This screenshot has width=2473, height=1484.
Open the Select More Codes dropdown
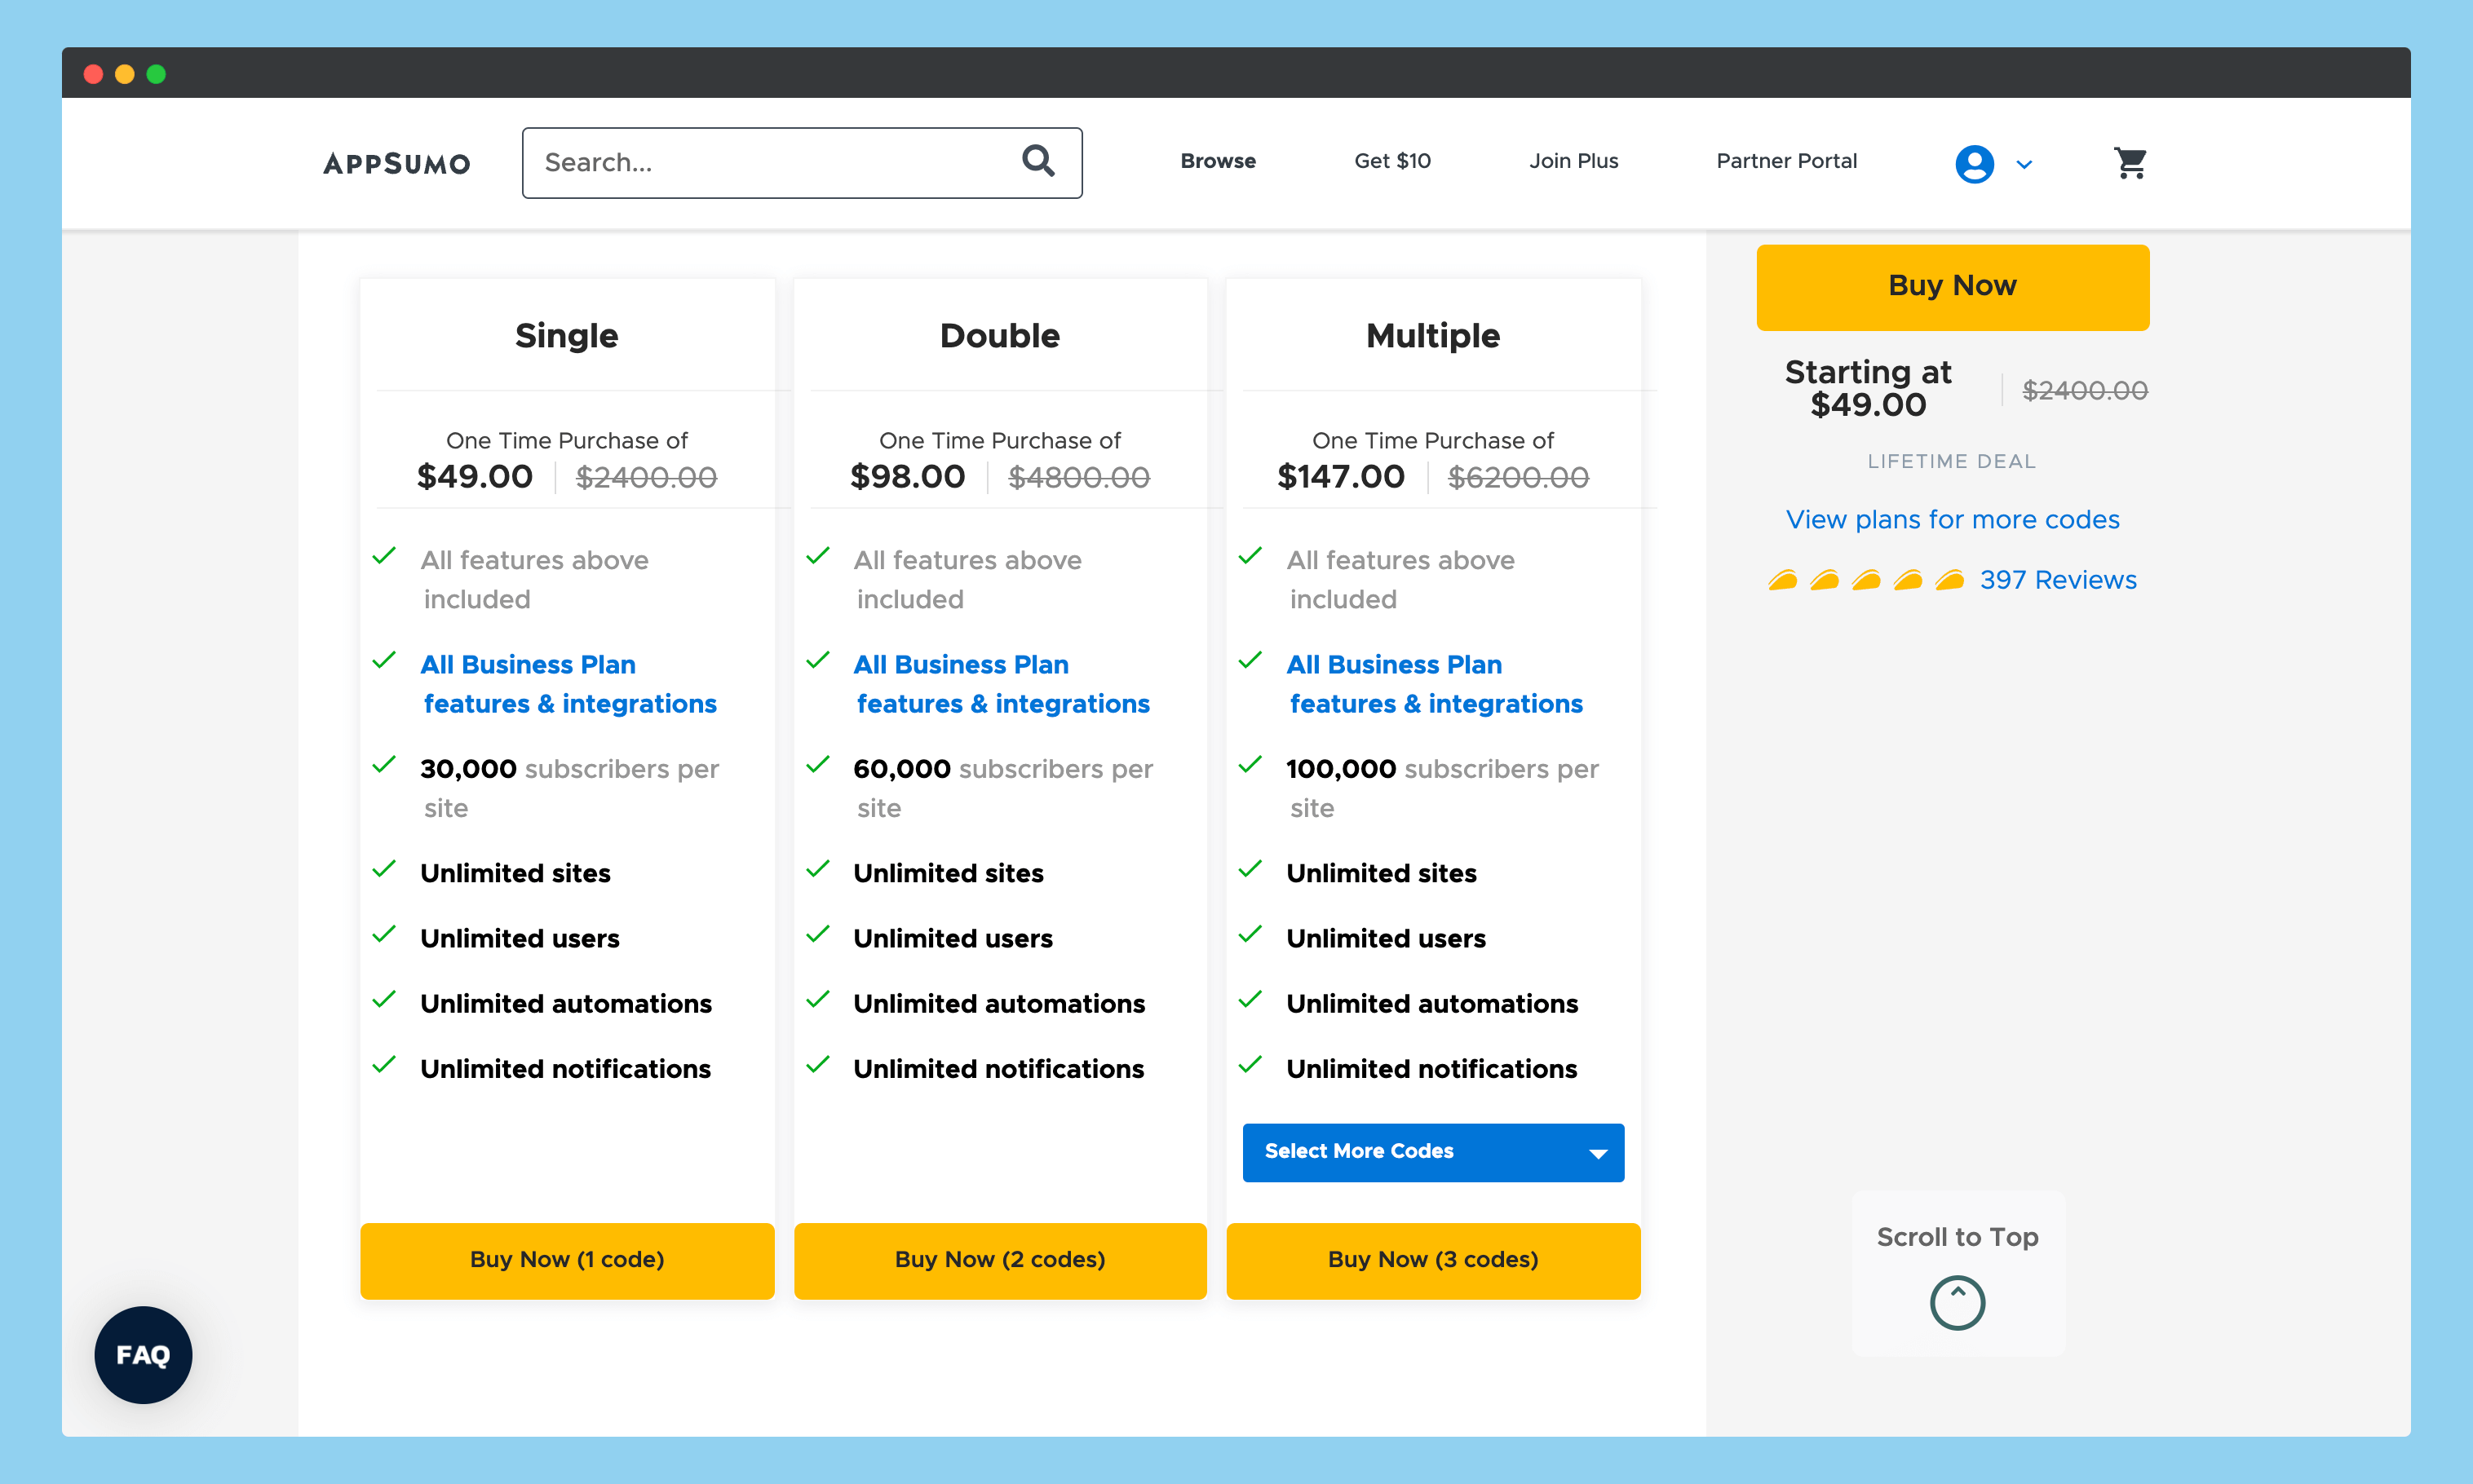pos(1433,1152)
